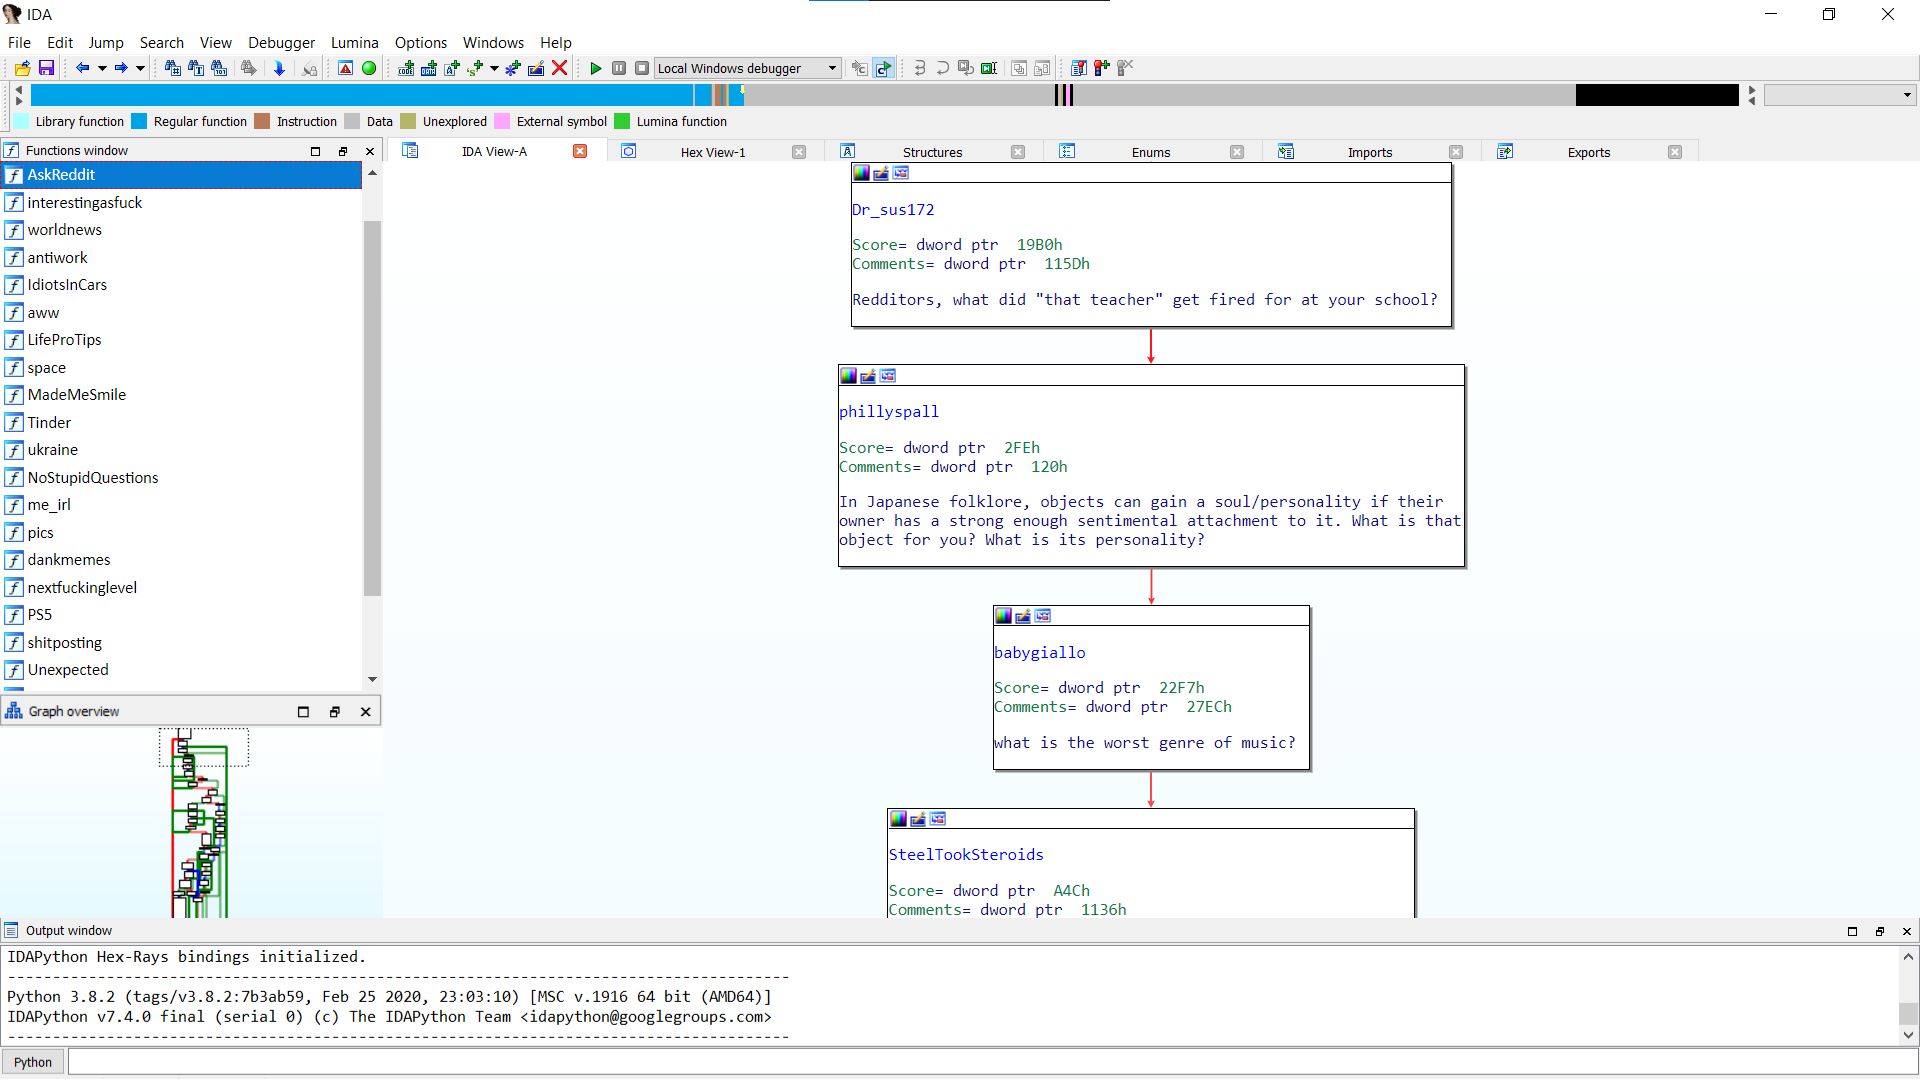The width and height of the screenshot is (1920, 1080).
Task: Jump forward with the right arrow
Action: pyautogui.click(x=121, y=68)
